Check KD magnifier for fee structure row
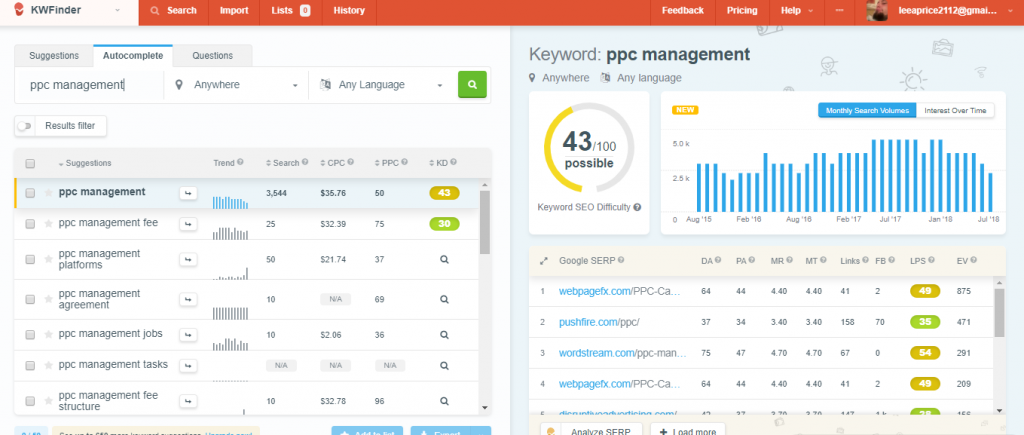This screenshot has height=435, width=1024. click(444, 401)
